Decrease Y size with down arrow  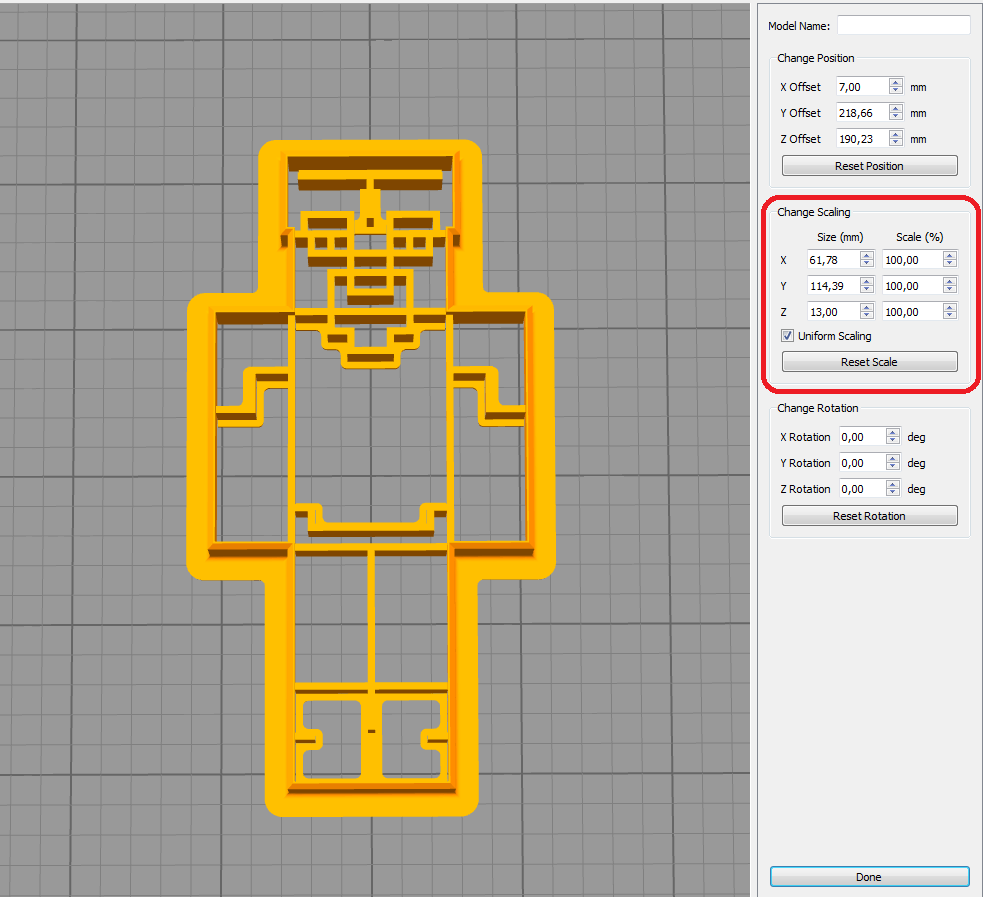click(867, 290)
